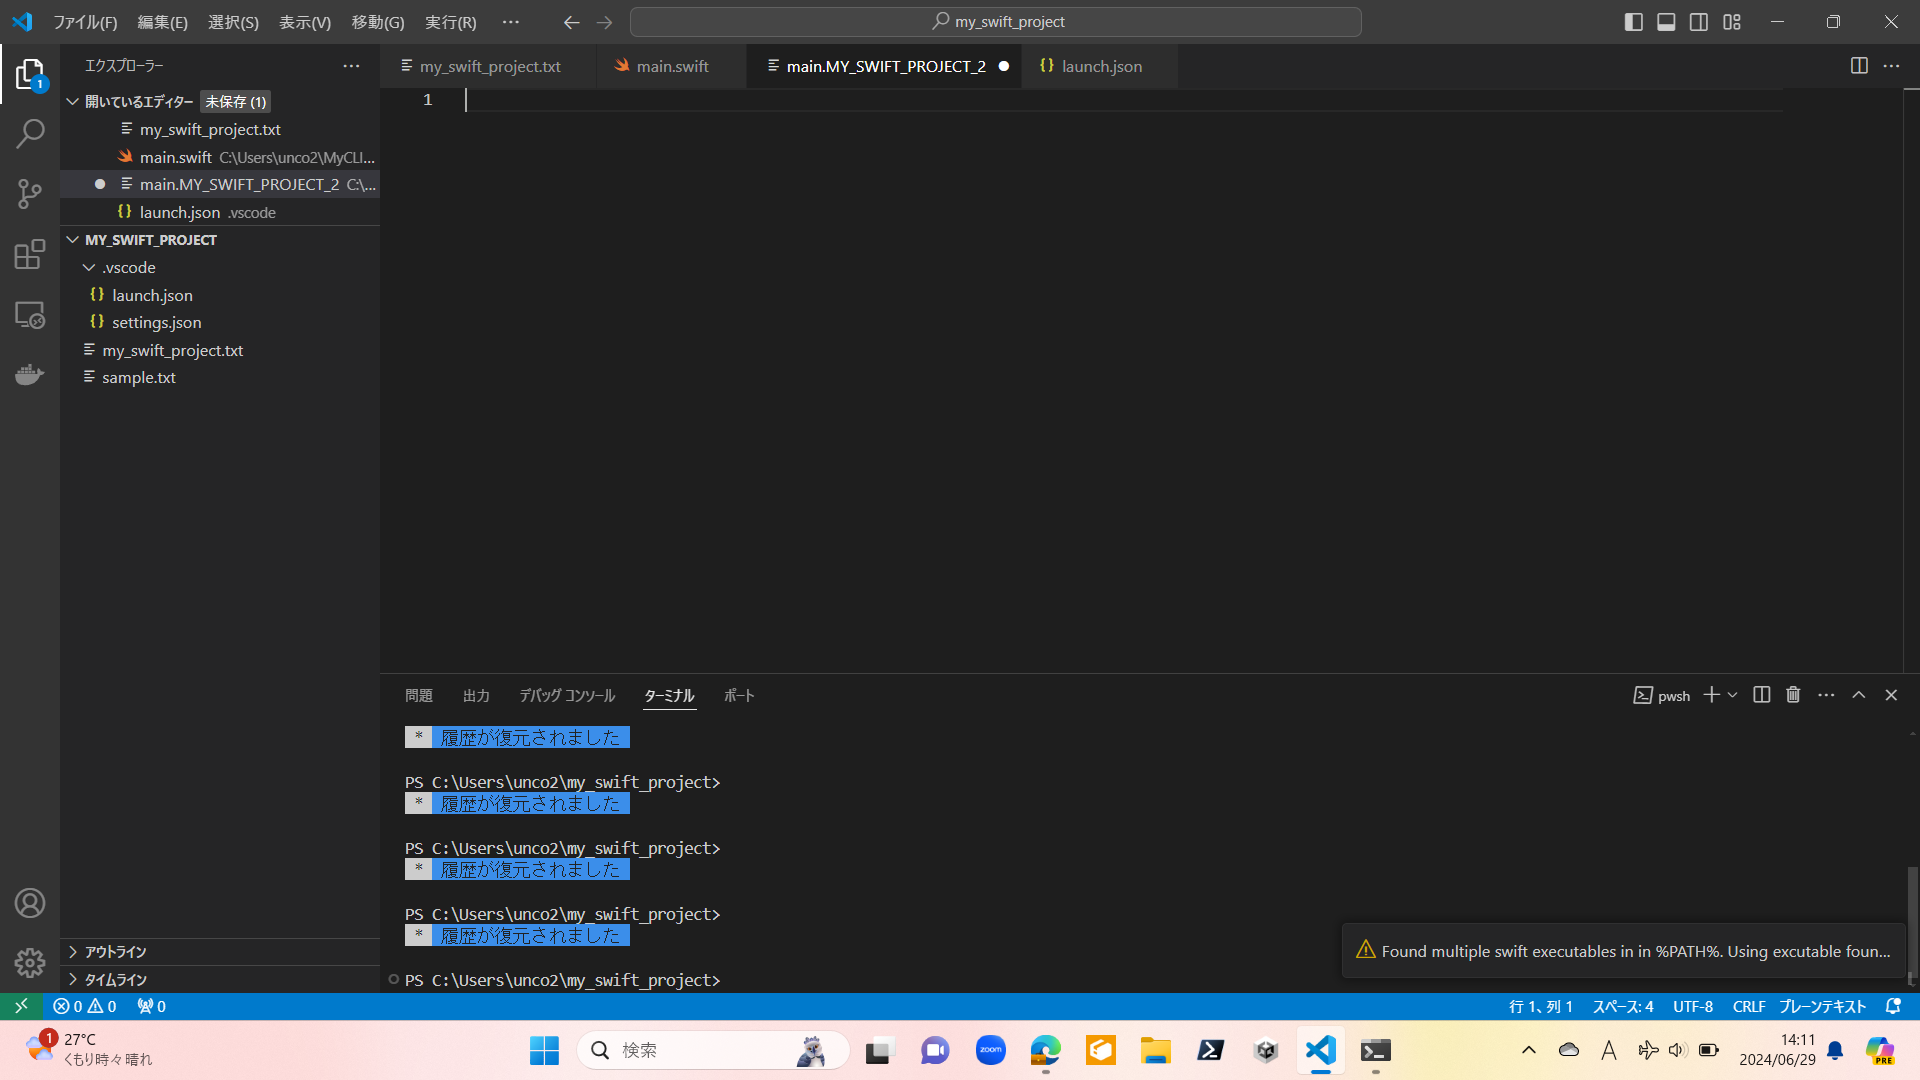Collapse the MY_SWIFT_PROJECT folder section
Image resolution: width=1920 pixels, height=1080 pixels.
73,240
